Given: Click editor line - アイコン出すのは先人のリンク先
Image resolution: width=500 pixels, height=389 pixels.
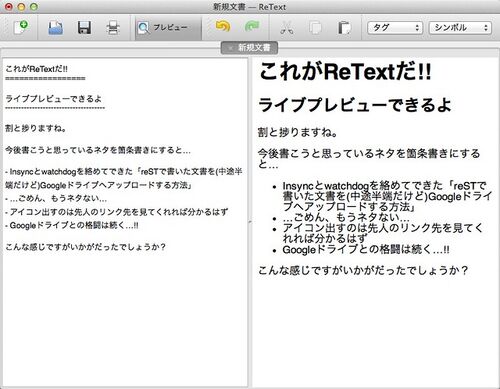Looking at the screenshot, I should coord(117,212).
